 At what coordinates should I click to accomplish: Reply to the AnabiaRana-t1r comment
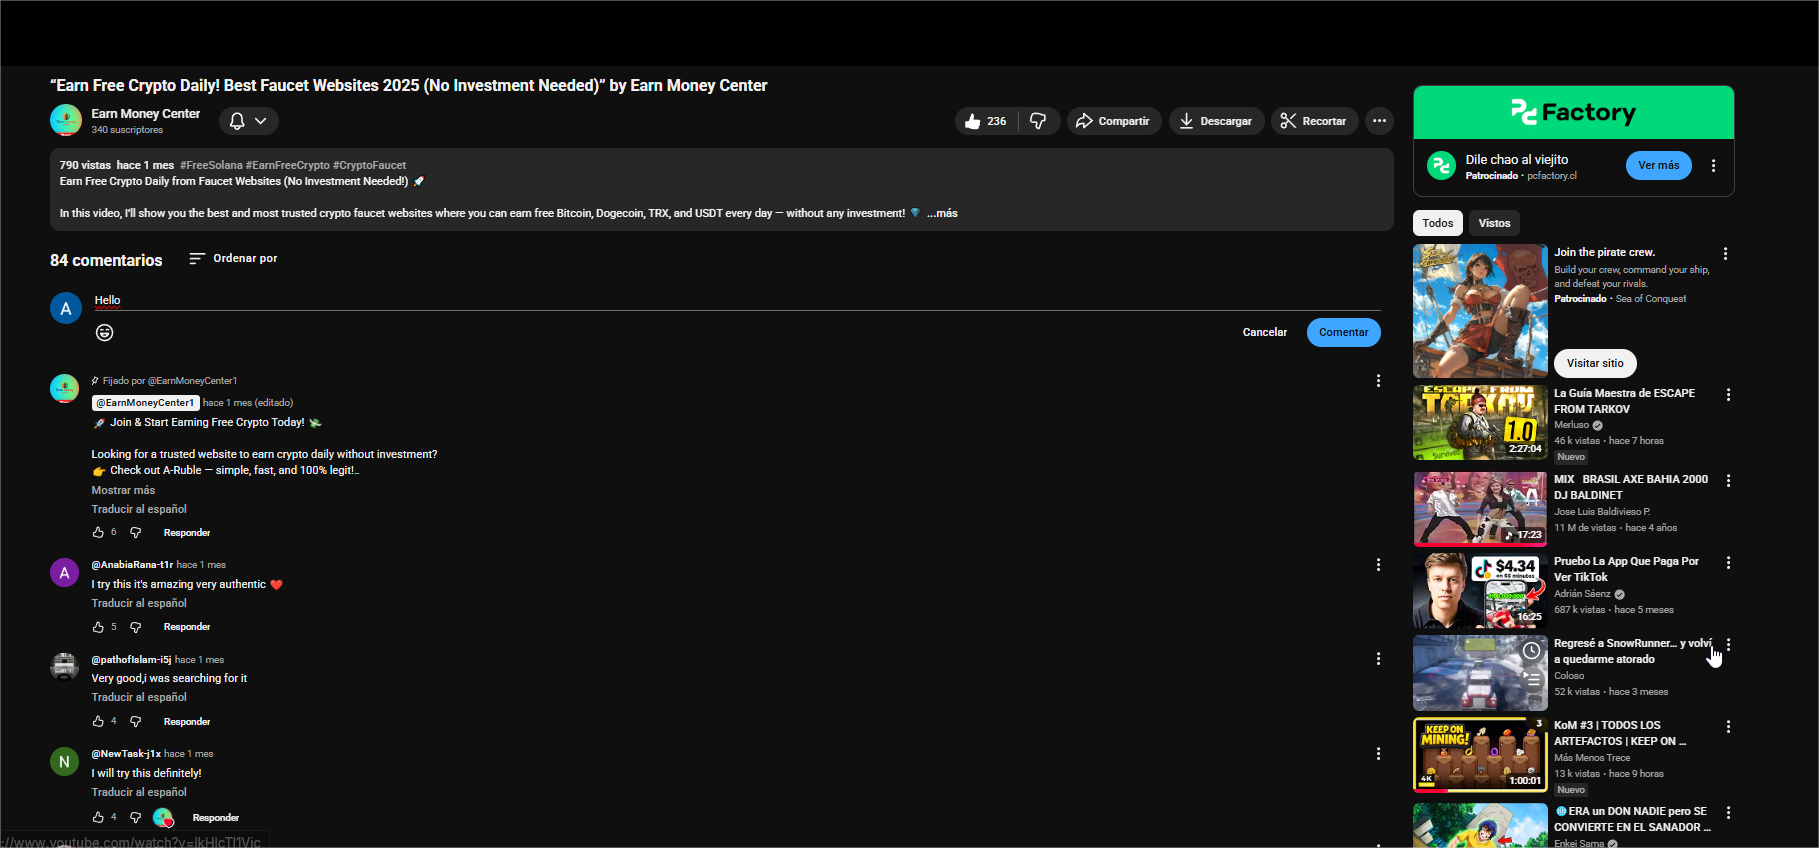click(x=187, y=627)
